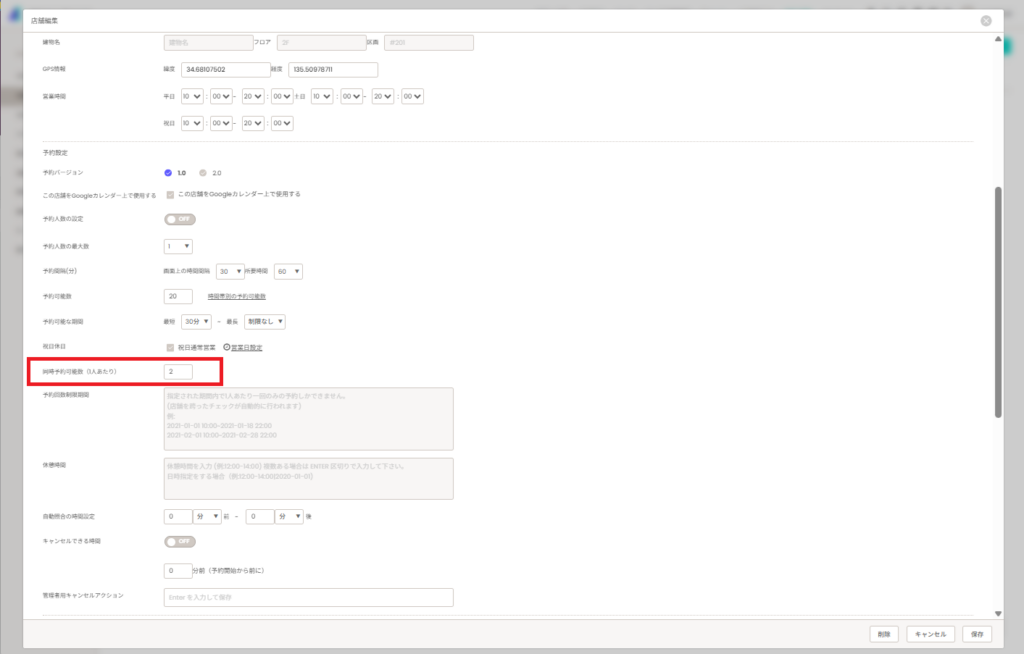Viewport: 1024px width, 654px height.
Task: Check the 祝日通常営業 checkbox
Action: click(x=170, y=347)
